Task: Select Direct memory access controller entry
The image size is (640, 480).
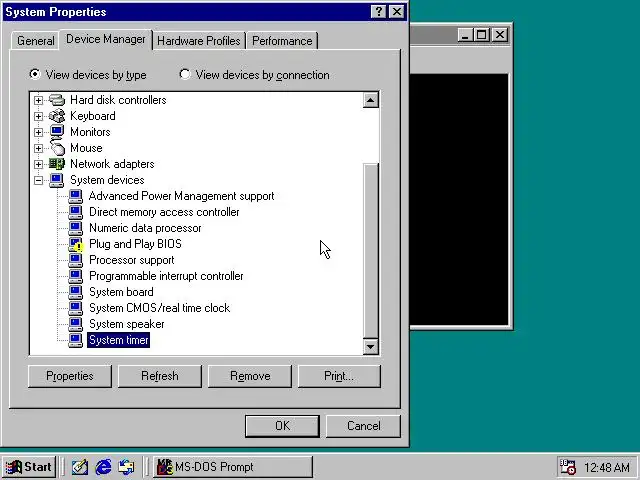Action: (x=164, y=212)
